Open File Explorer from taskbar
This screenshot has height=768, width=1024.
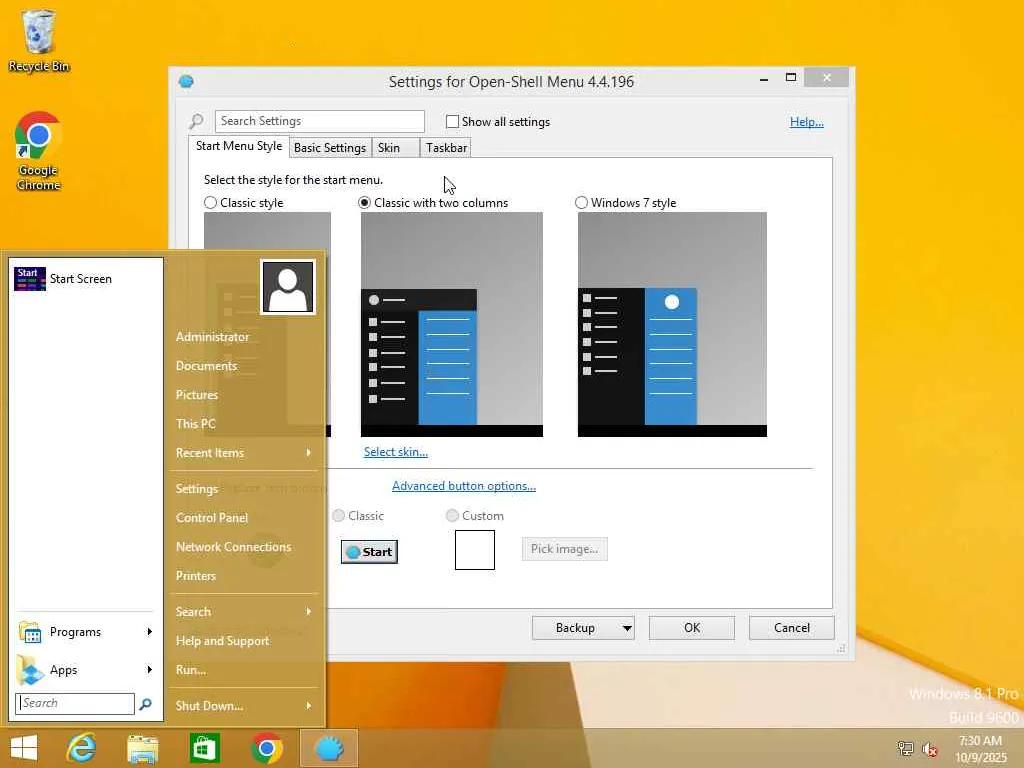coord(142,748)
